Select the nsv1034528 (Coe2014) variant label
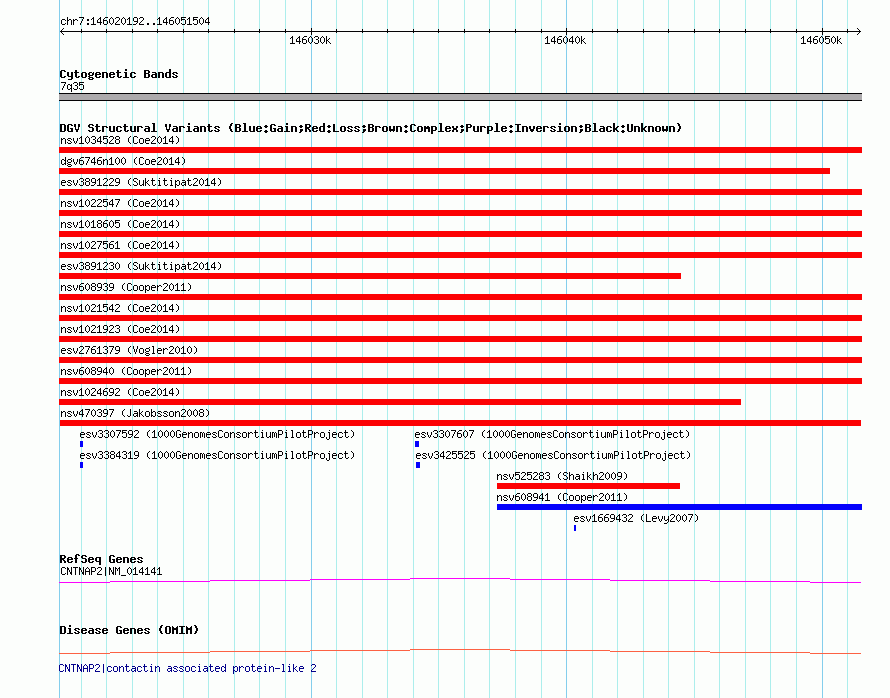Screen dimensions: 890x698 point(120,140)
